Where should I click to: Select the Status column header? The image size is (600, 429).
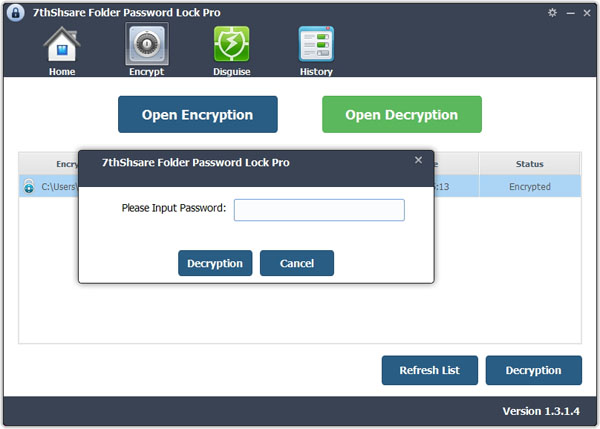click(530, 164)
